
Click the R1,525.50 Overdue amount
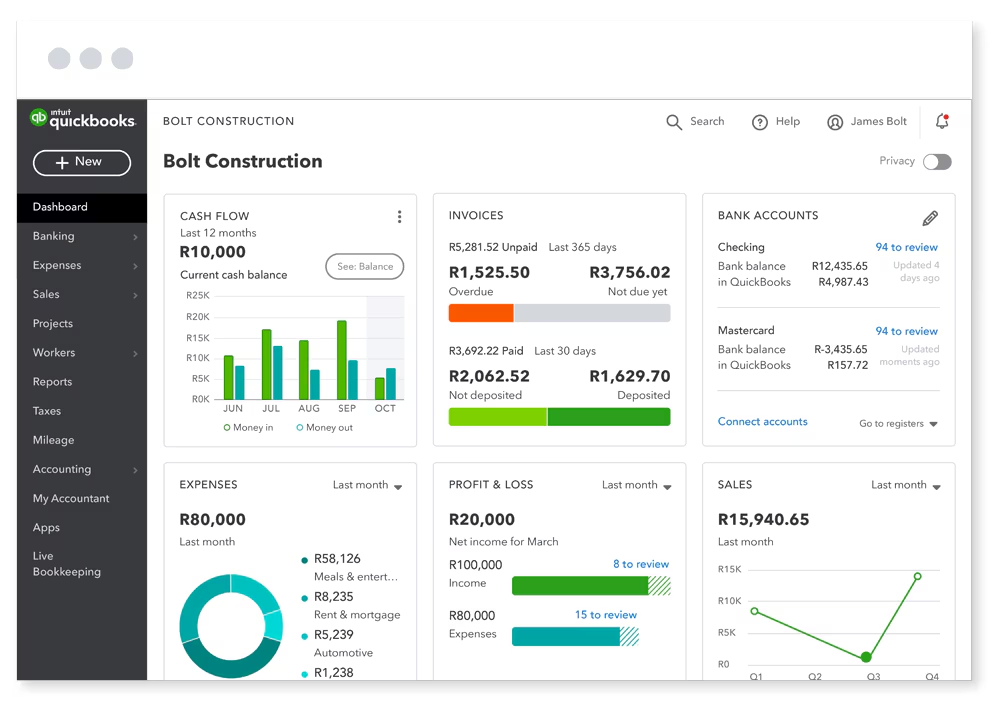[x=489, y=272]
